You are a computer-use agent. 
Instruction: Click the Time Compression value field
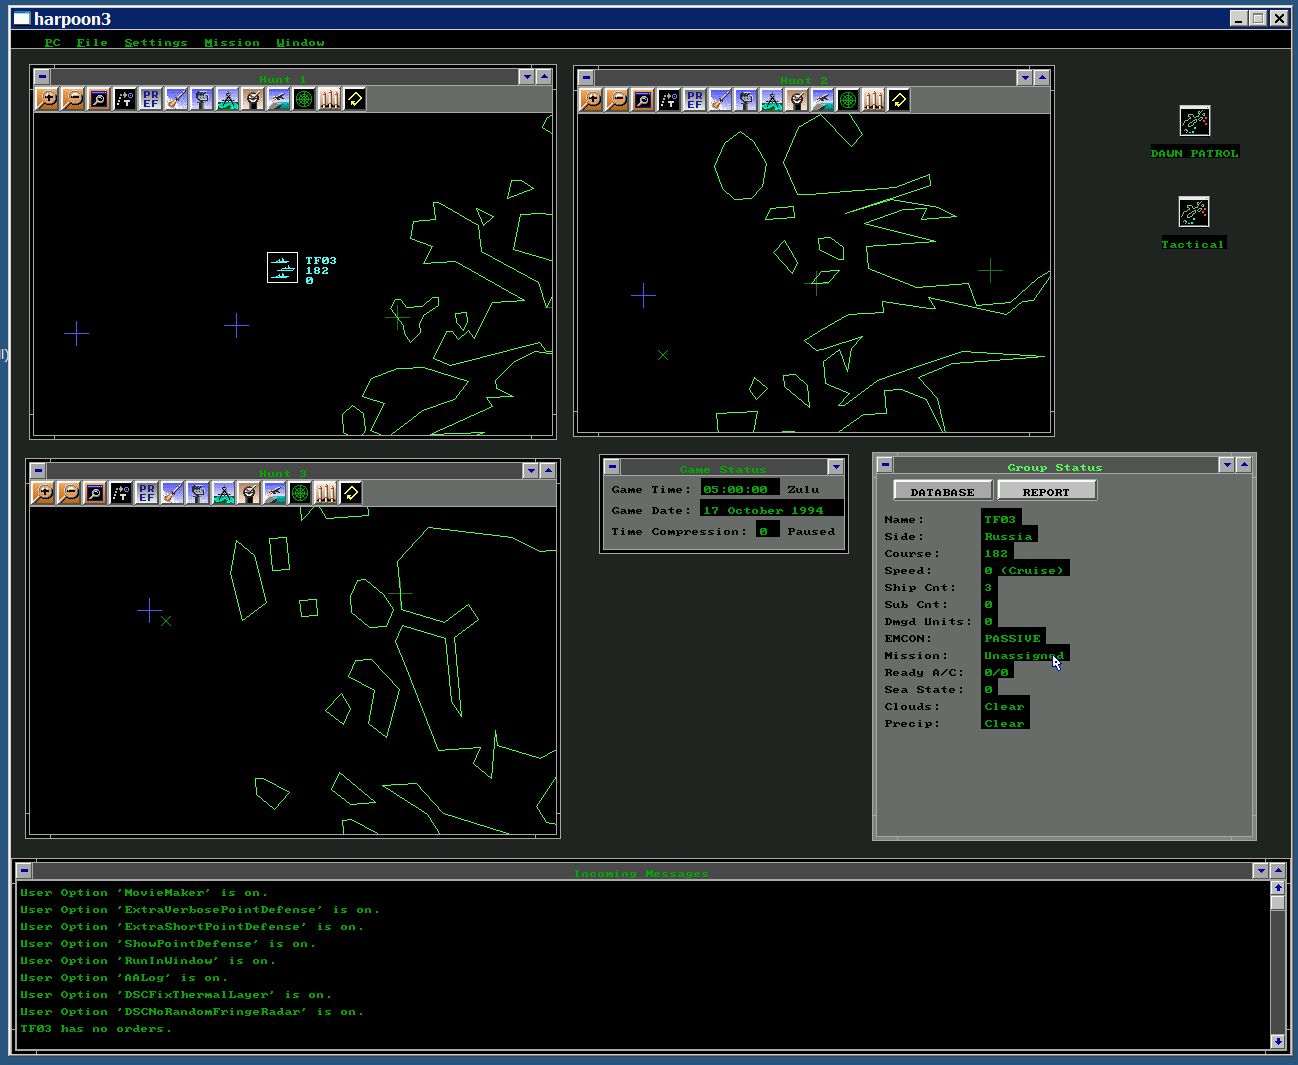(767, 531)
